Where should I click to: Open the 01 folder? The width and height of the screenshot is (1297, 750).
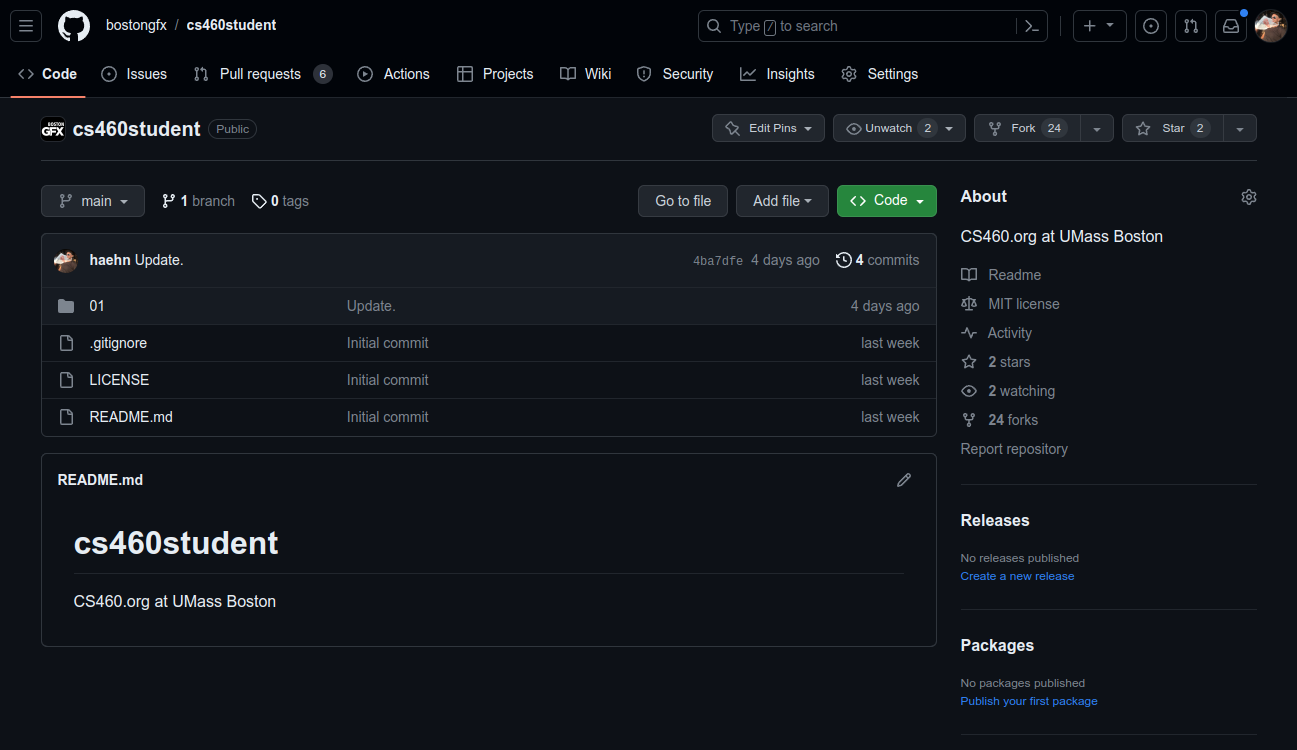[97, 306]
